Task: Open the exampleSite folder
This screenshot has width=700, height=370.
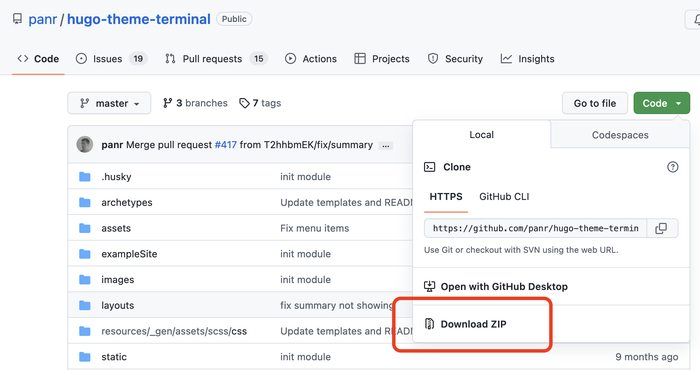Action: tap(129, 254)
